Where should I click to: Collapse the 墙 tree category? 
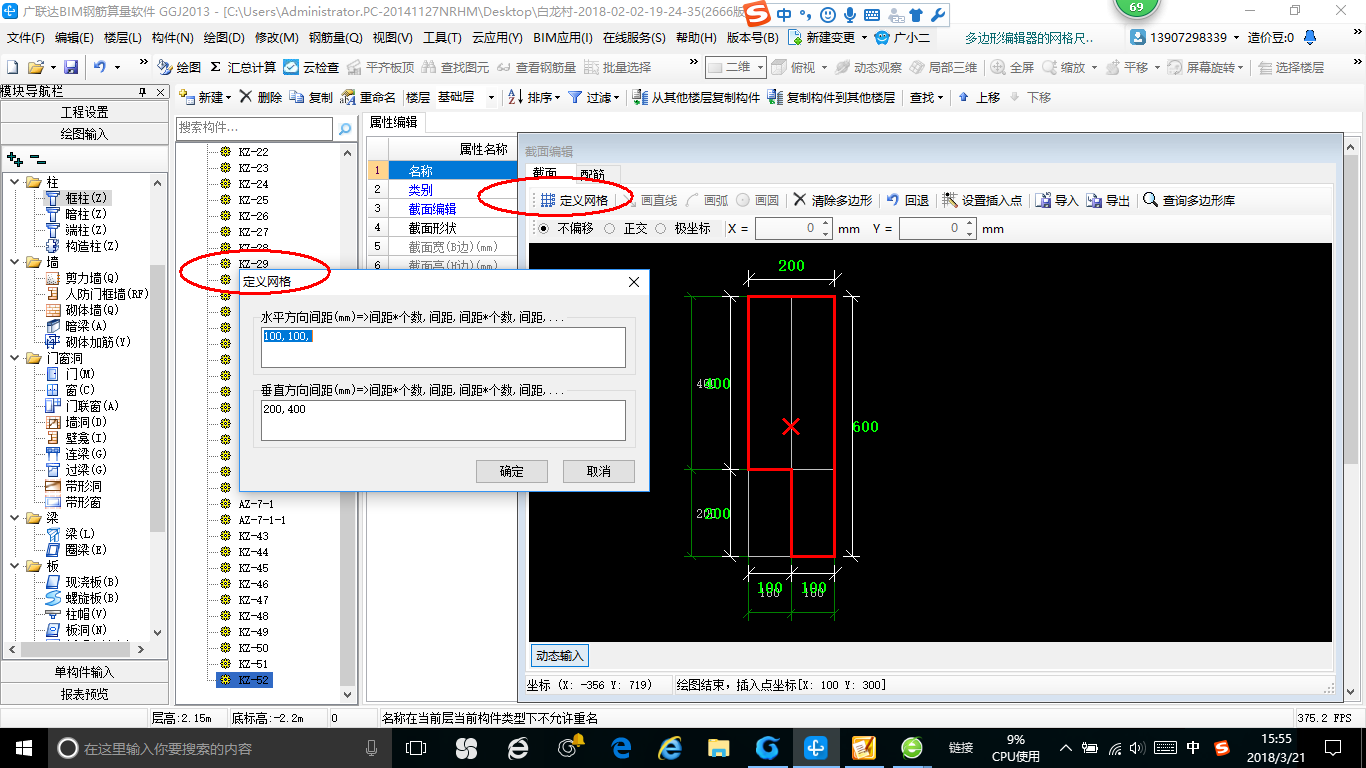coord(14,262)
